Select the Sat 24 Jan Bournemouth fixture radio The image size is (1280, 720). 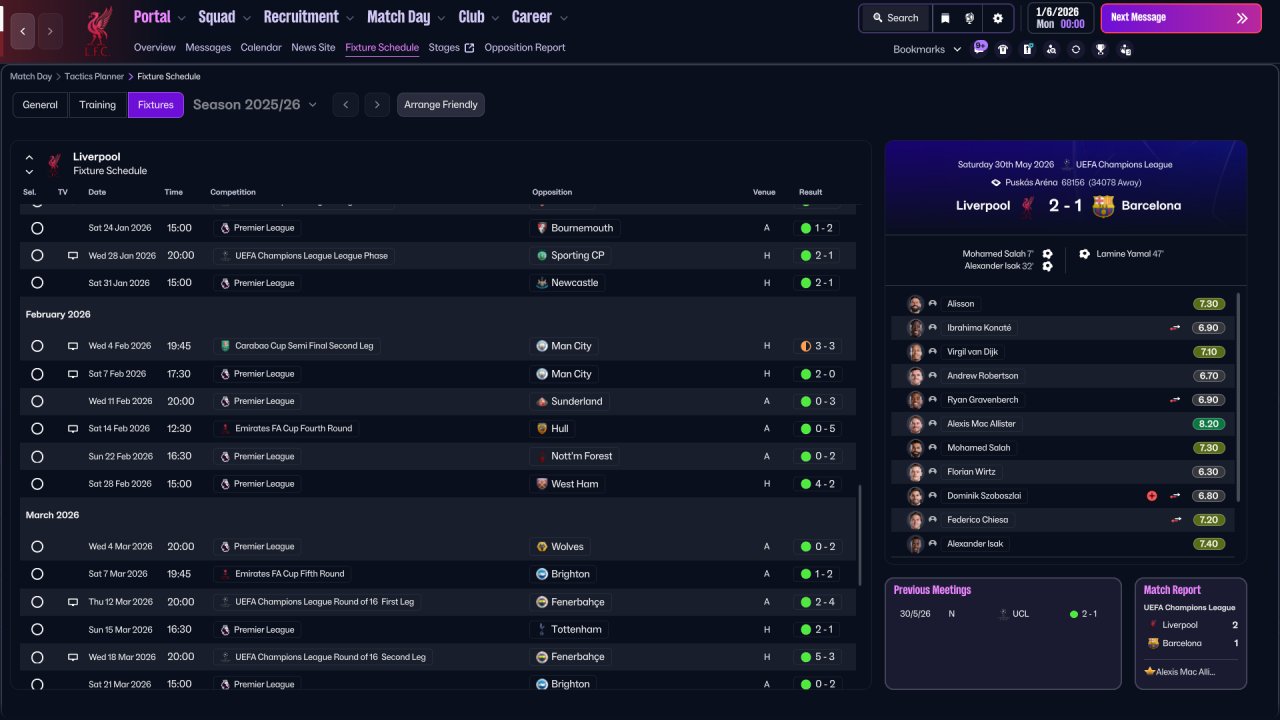pyautogui.click(x=37, y=228)
